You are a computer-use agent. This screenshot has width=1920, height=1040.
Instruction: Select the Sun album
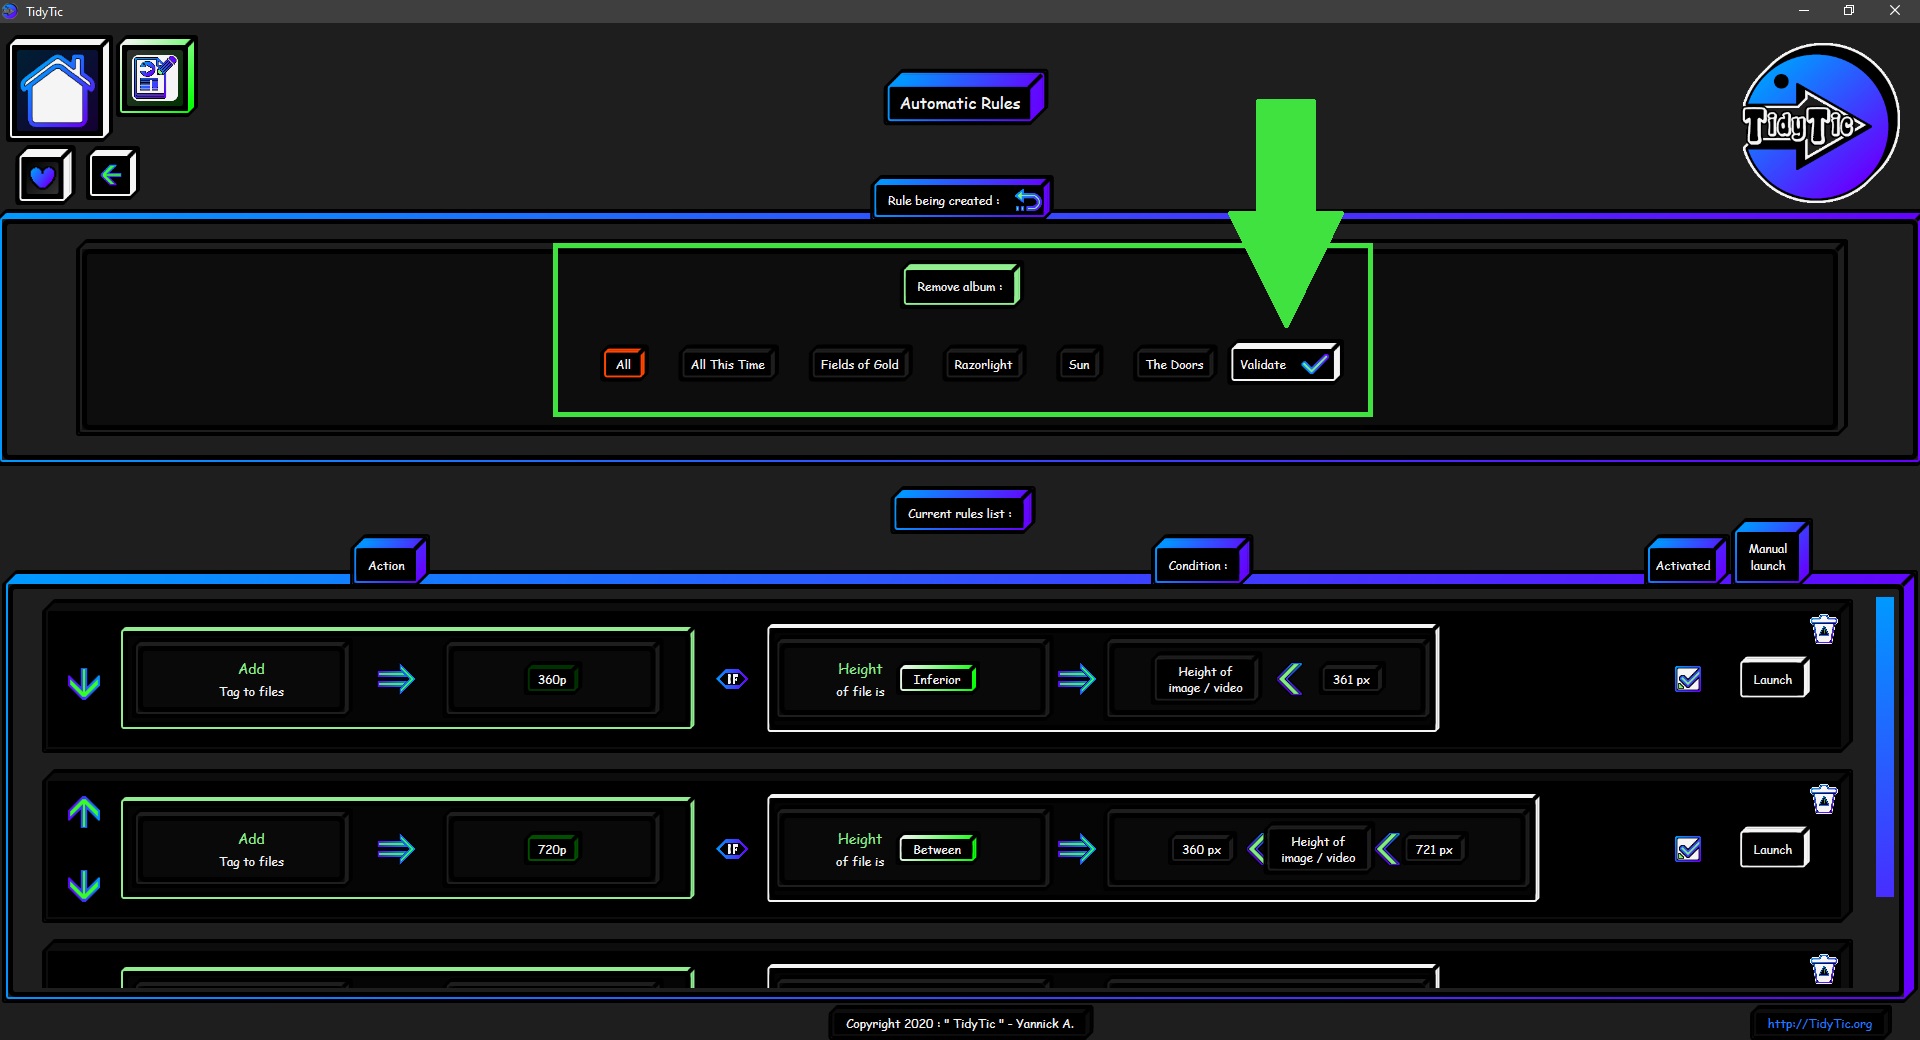coord(1079,364)
